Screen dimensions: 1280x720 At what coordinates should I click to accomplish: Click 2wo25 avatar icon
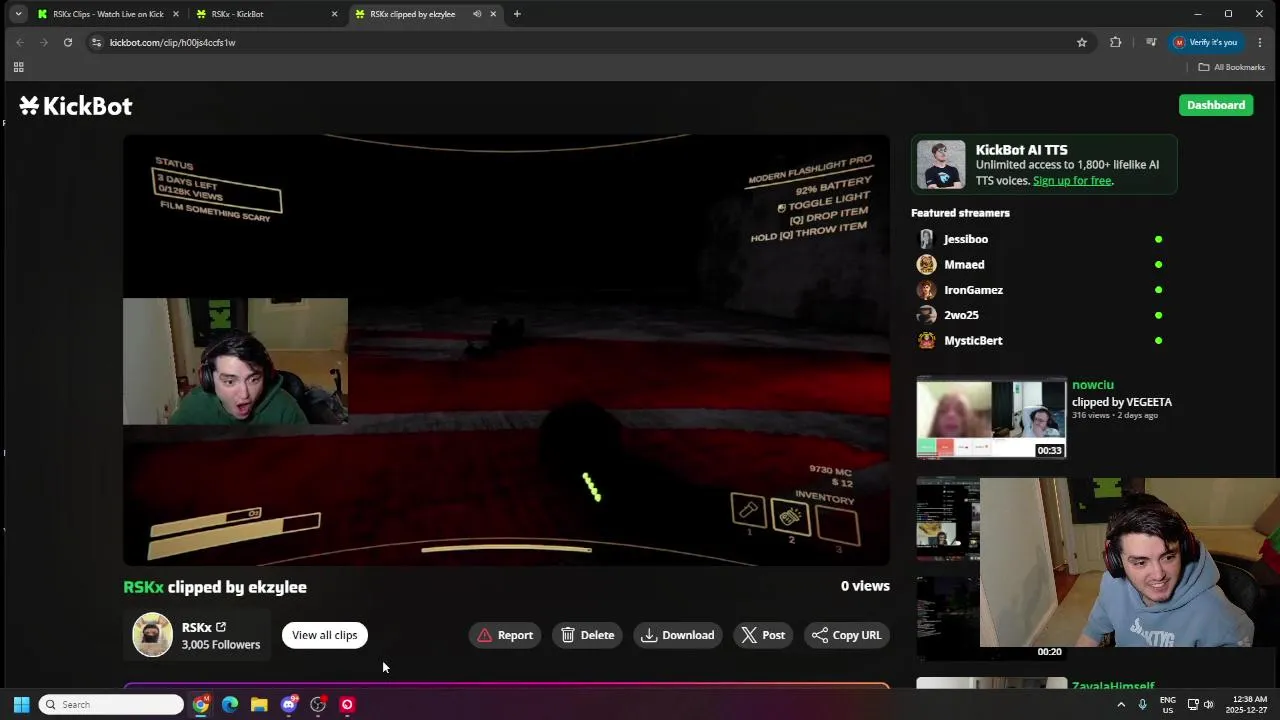(926, 315)
